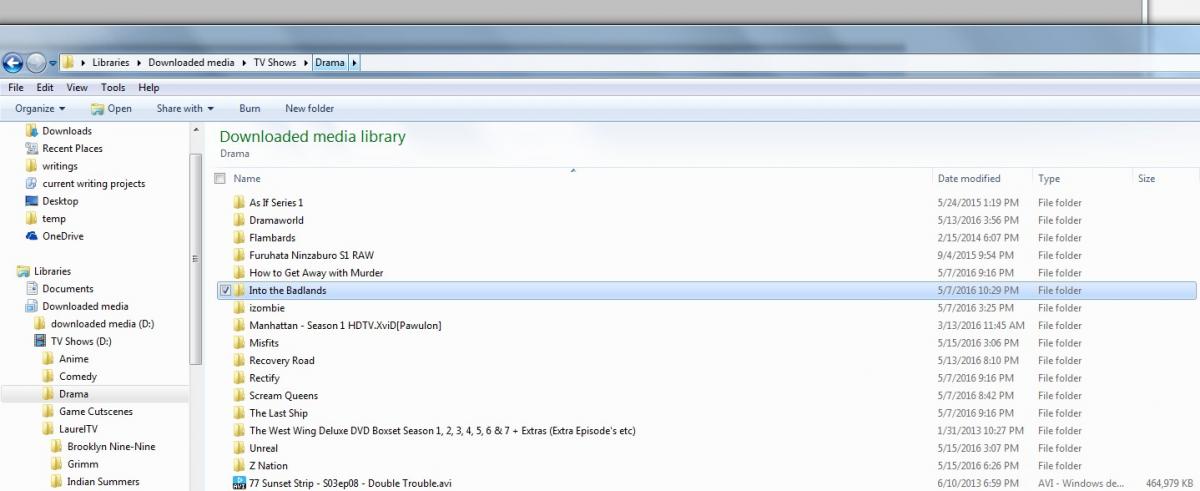Sort by the Size column header

pos(1146,178)
